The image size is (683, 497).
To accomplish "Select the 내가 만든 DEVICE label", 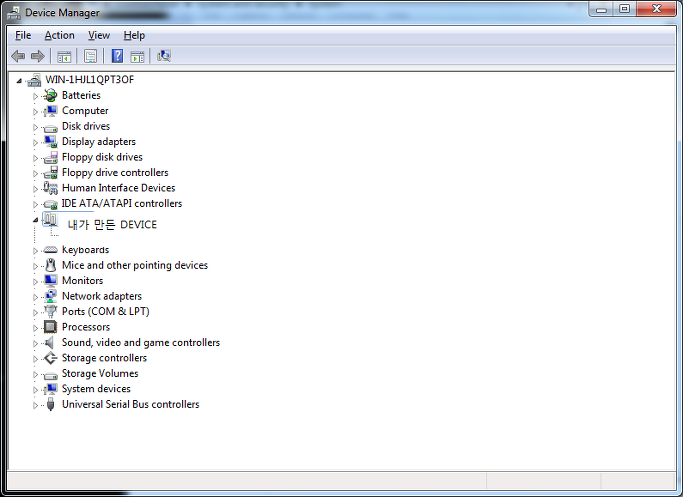I will coord(112,224).
